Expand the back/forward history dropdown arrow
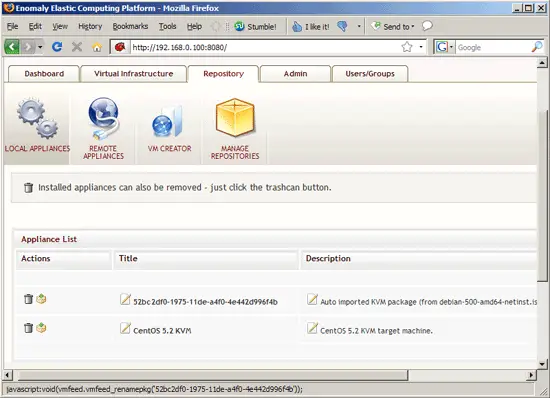The width and height of the screenshot is (550, 398). (x=40, y=47)
